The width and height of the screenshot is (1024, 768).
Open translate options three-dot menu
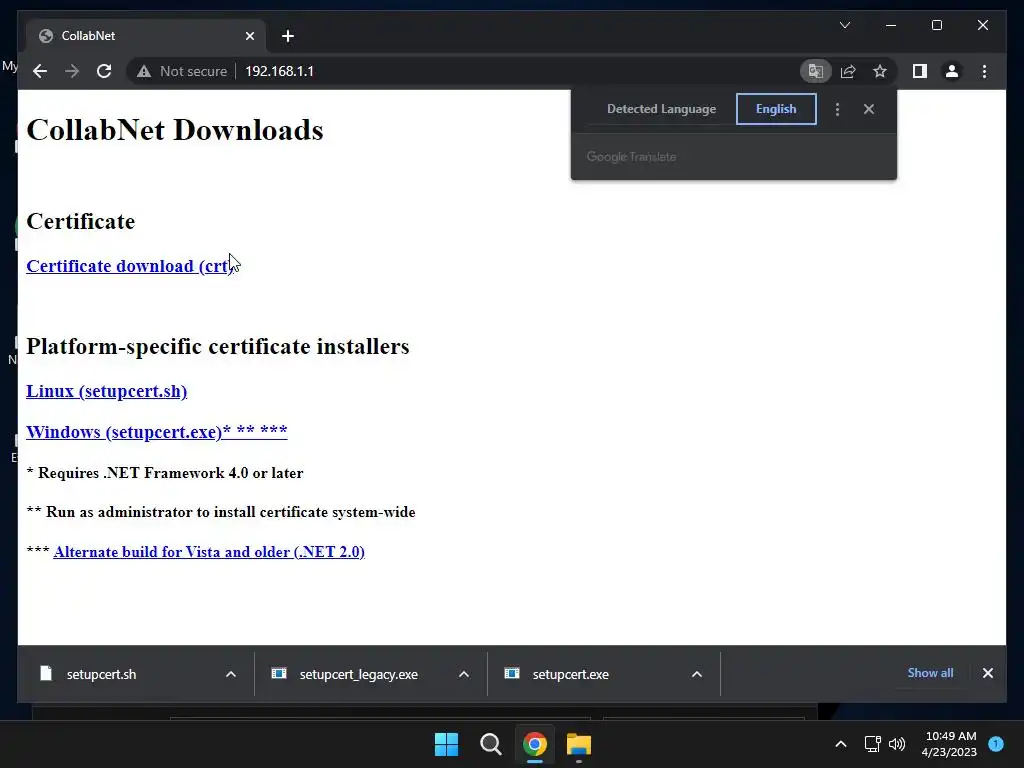(837, 109)
